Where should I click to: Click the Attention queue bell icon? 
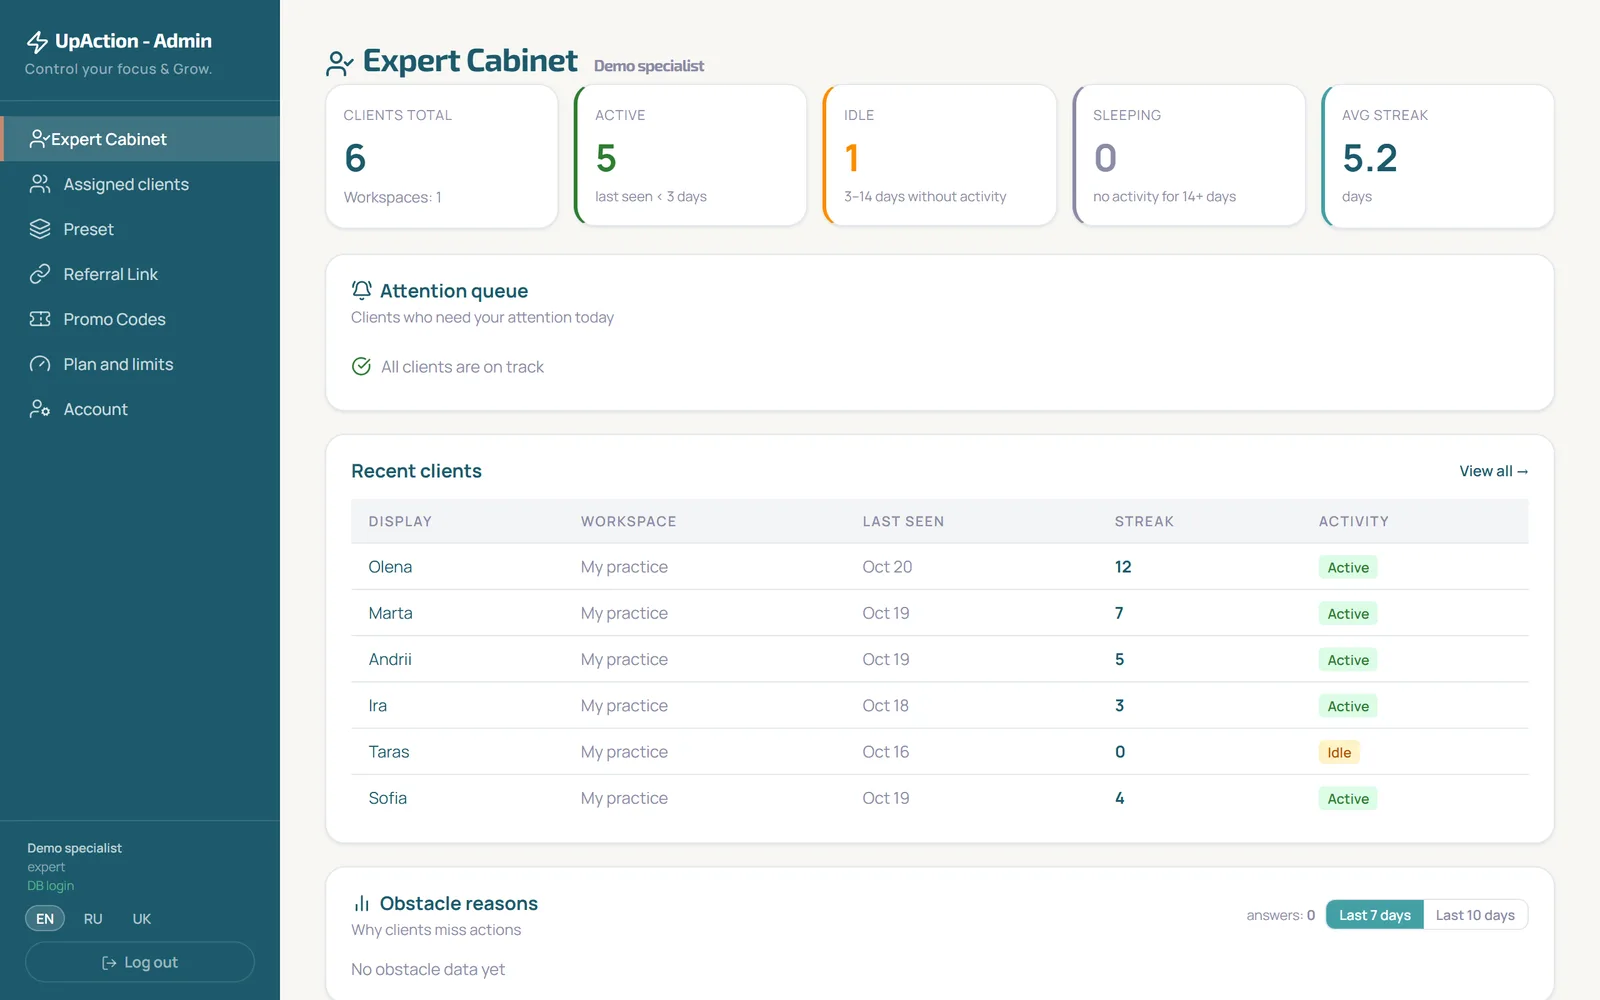(x=361, y=290)
